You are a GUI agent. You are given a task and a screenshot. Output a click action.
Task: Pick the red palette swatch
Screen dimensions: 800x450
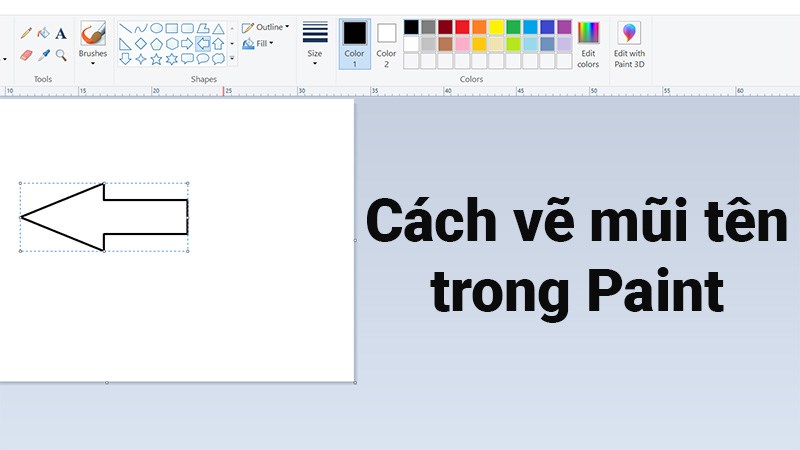tap(462, 27)
